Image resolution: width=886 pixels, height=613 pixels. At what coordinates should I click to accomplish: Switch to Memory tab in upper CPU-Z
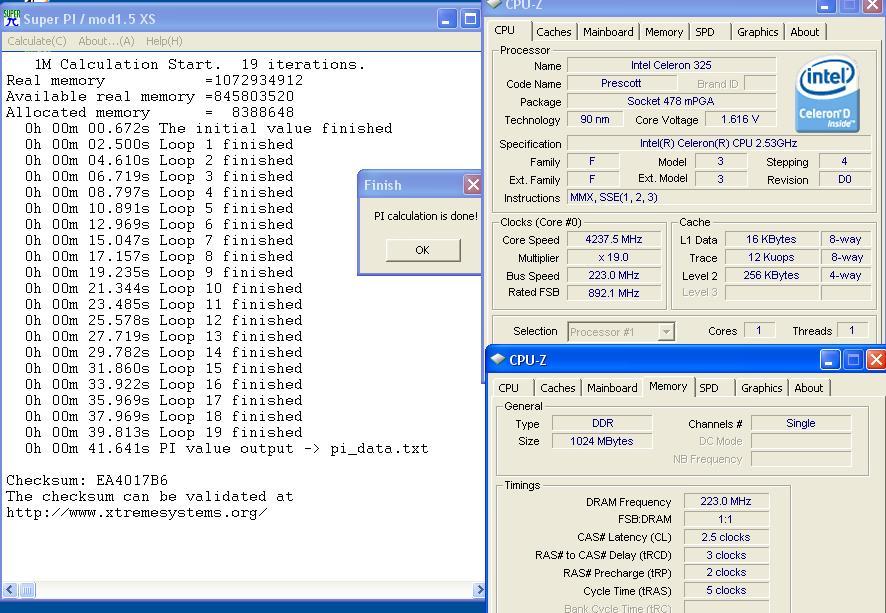[x=664, y=32]
